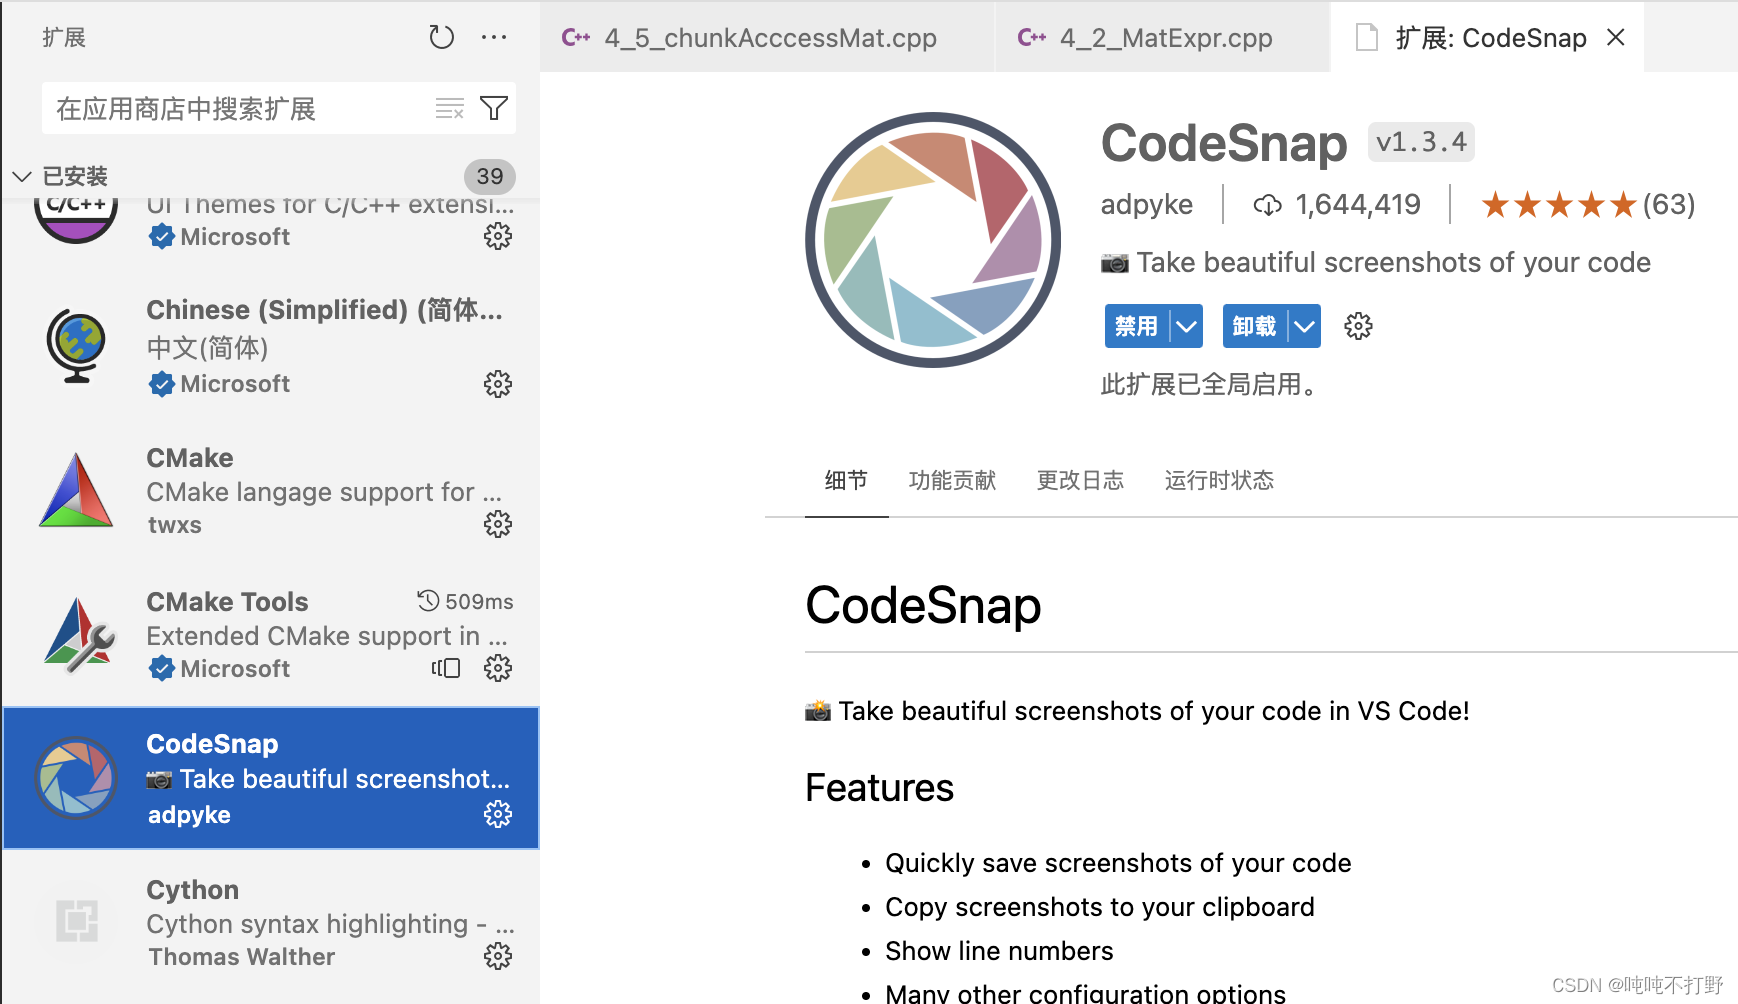Screen dimensions: 1738x1004
Task: Open gear settings for CodeSnap in list
Action: pos(498,814)
